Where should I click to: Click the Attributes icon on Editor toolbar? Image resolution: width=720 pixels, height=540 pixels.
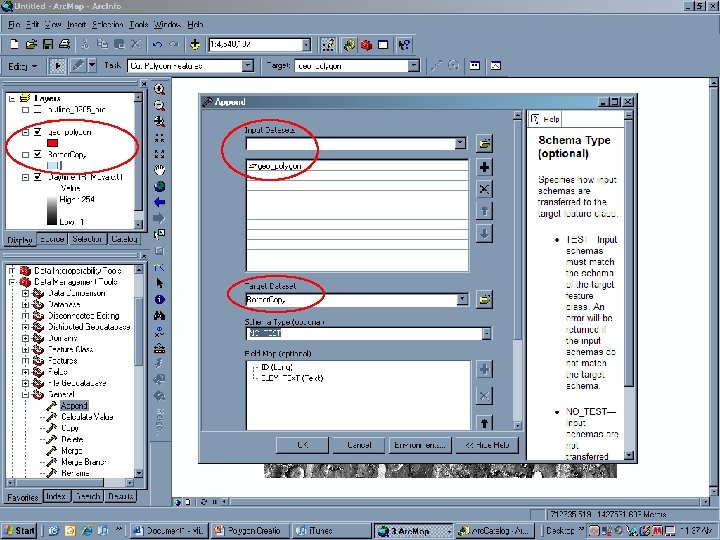pos(474,66)
